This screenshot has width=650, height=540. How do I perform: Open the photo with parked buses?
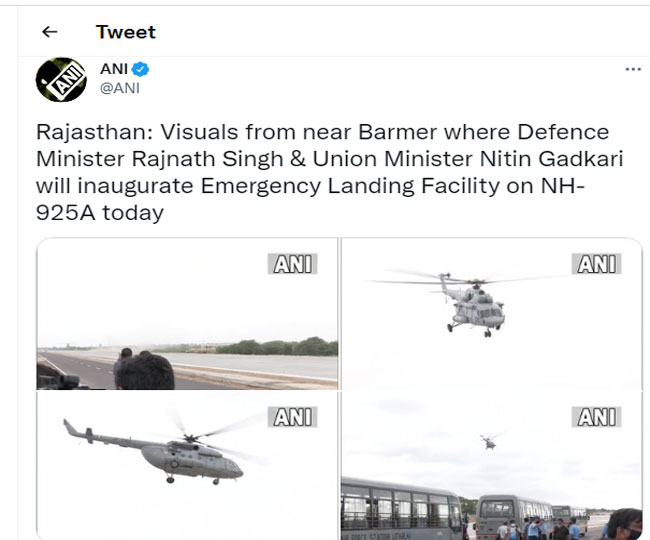pos(492,465)
